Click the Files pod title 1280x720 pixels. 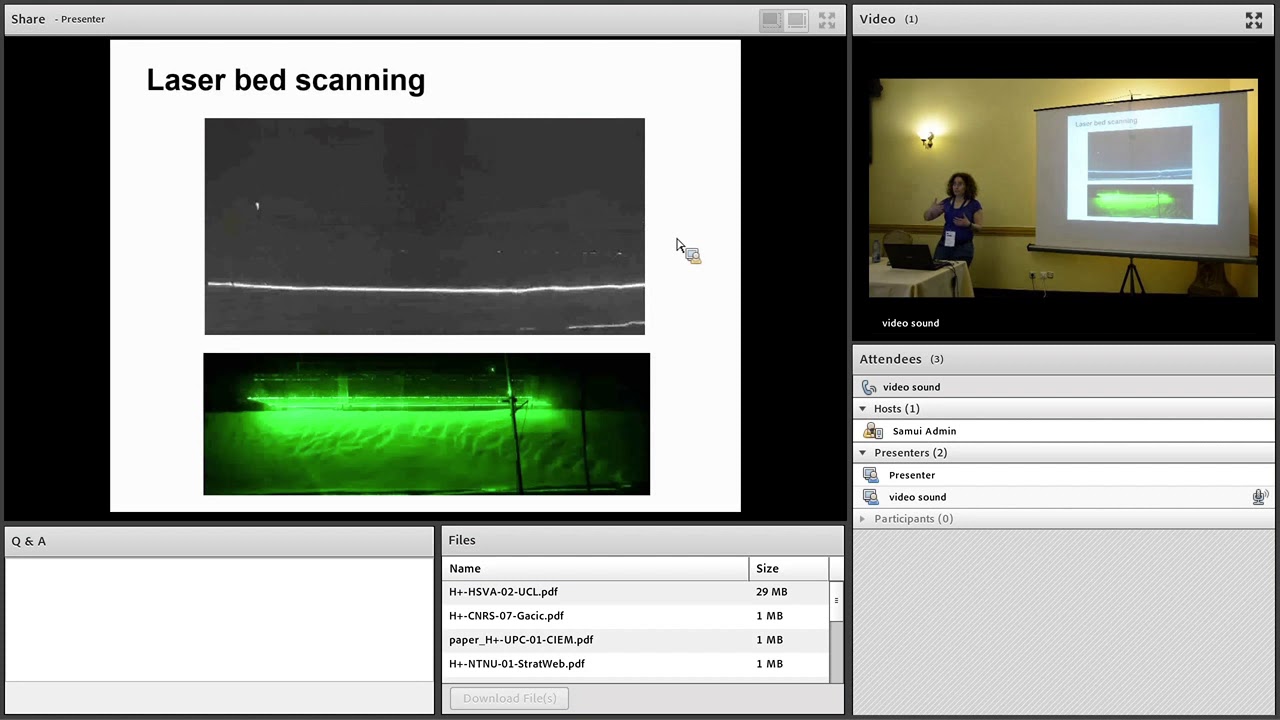click(x=462, y=540)
